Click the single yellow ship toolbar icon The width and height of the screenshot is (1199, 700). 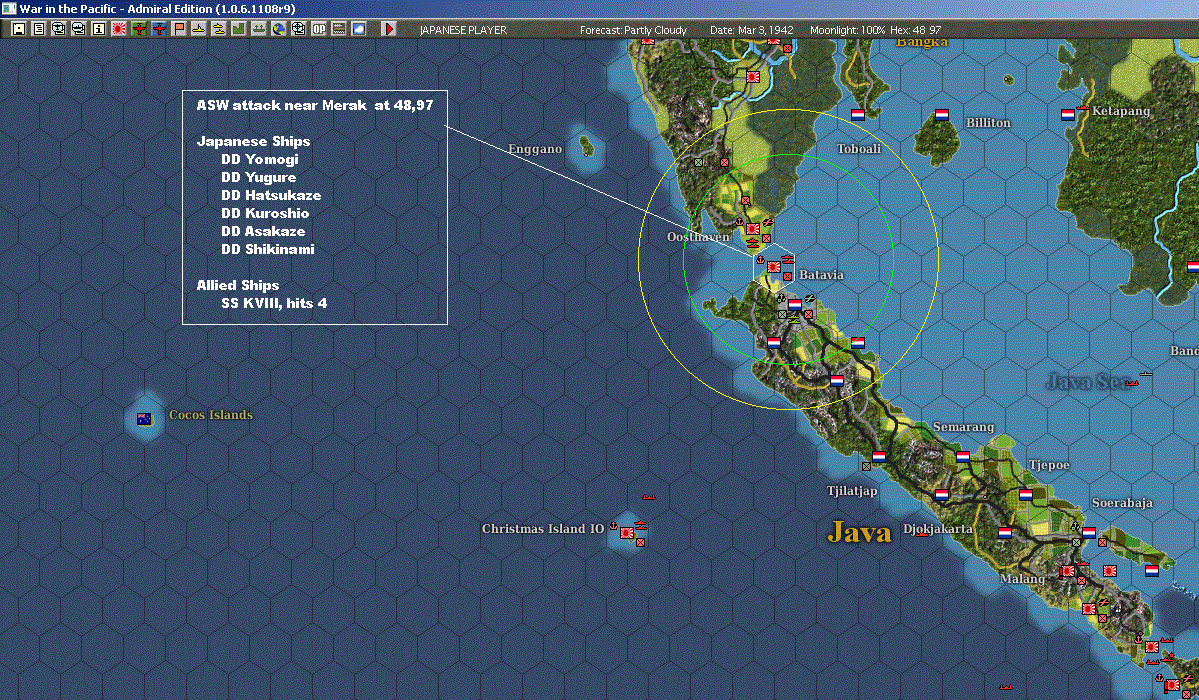pos(199,29)
